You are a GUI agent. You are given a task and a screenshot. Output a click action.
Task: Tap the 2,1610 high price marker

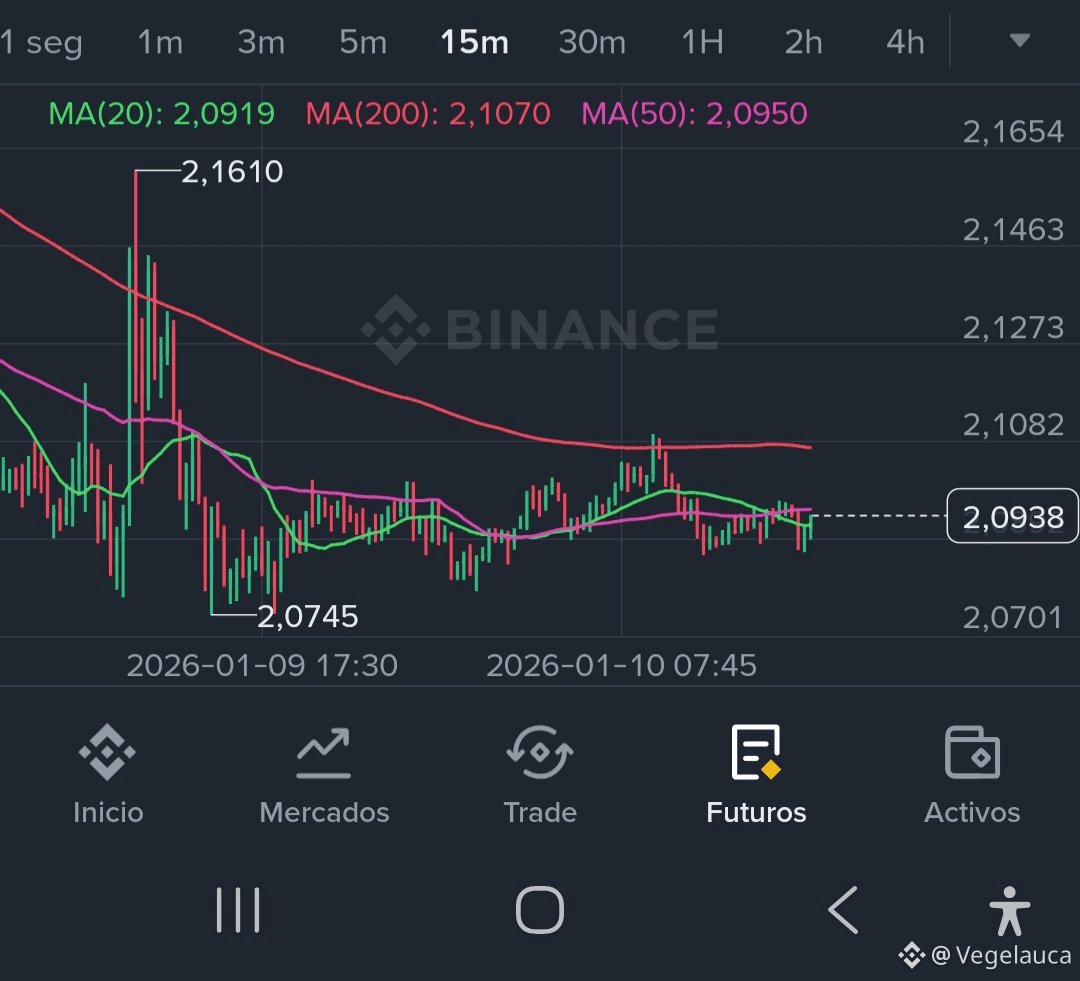point(232,173)
